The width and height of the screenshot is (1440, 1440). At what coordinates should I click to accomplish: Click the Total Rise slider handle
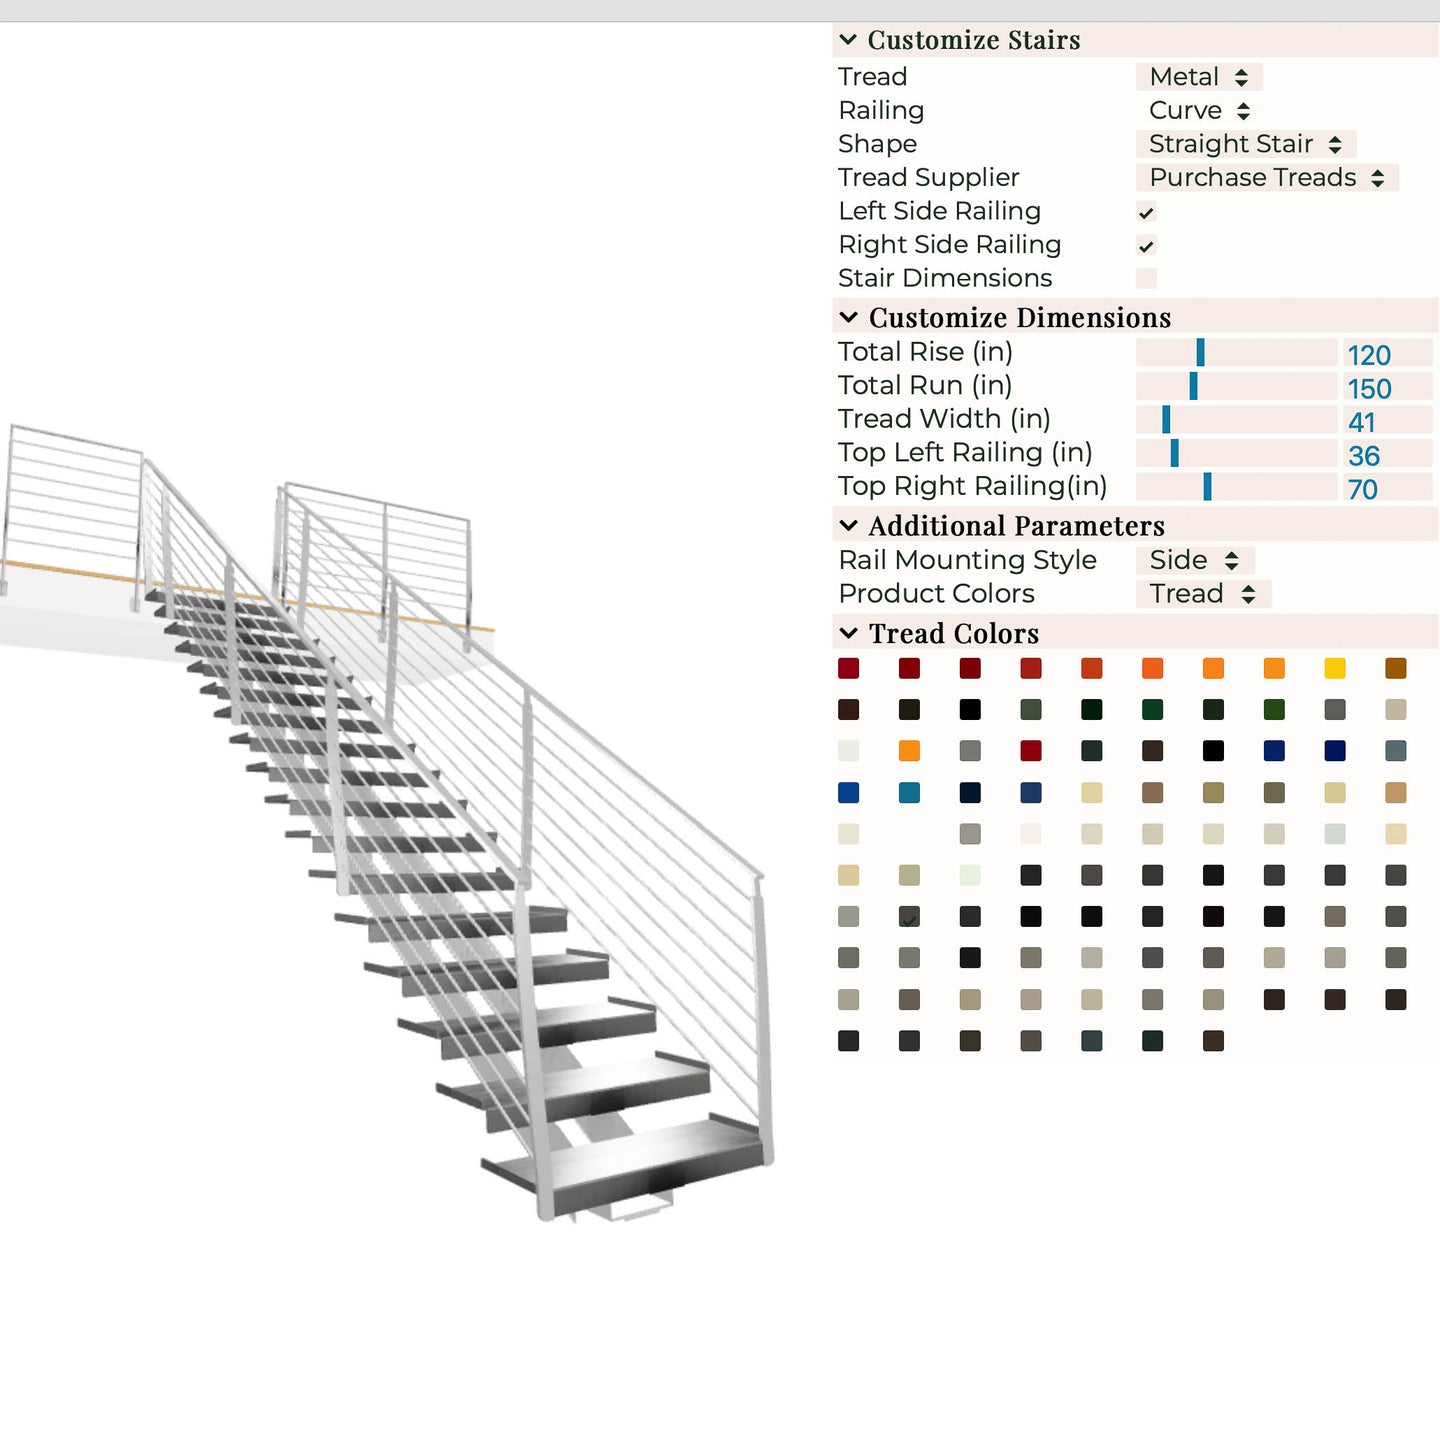1200,353
